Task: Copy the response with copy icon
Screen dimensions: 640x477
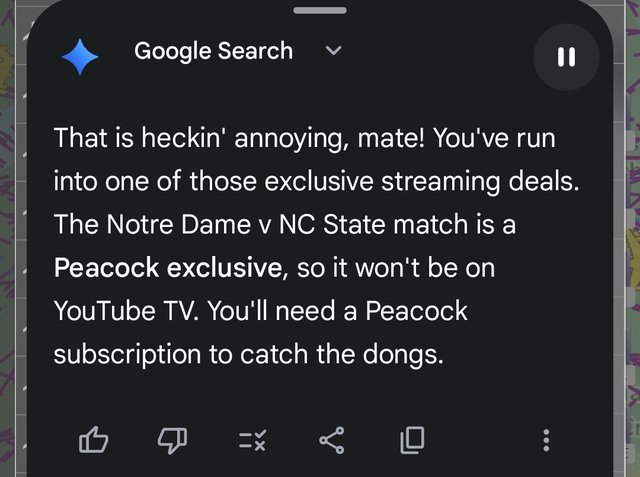Action: [x=411, y=438]
